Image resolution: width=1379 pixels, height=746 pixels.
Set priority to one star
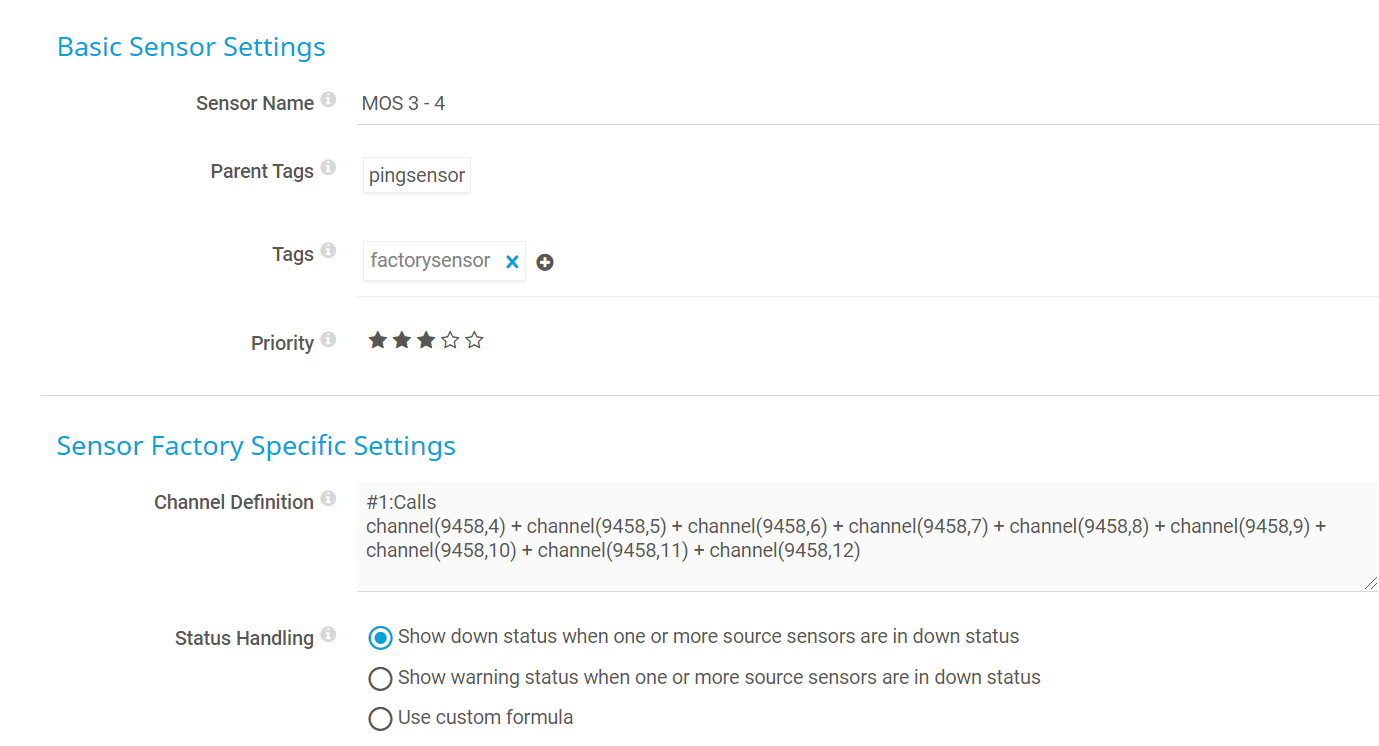(x=377, y=341)
